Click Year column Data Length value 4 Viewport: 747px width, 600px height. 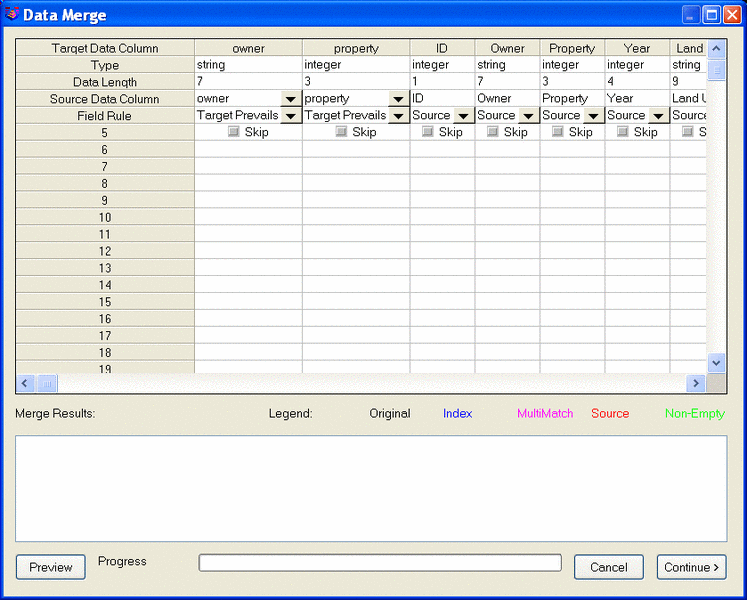coord(637,81)
